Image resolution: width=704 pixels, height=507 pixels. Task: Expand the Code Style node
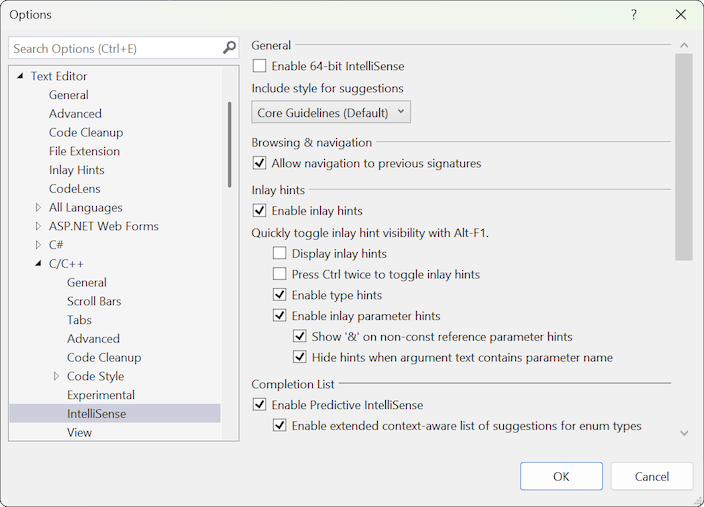57,377
